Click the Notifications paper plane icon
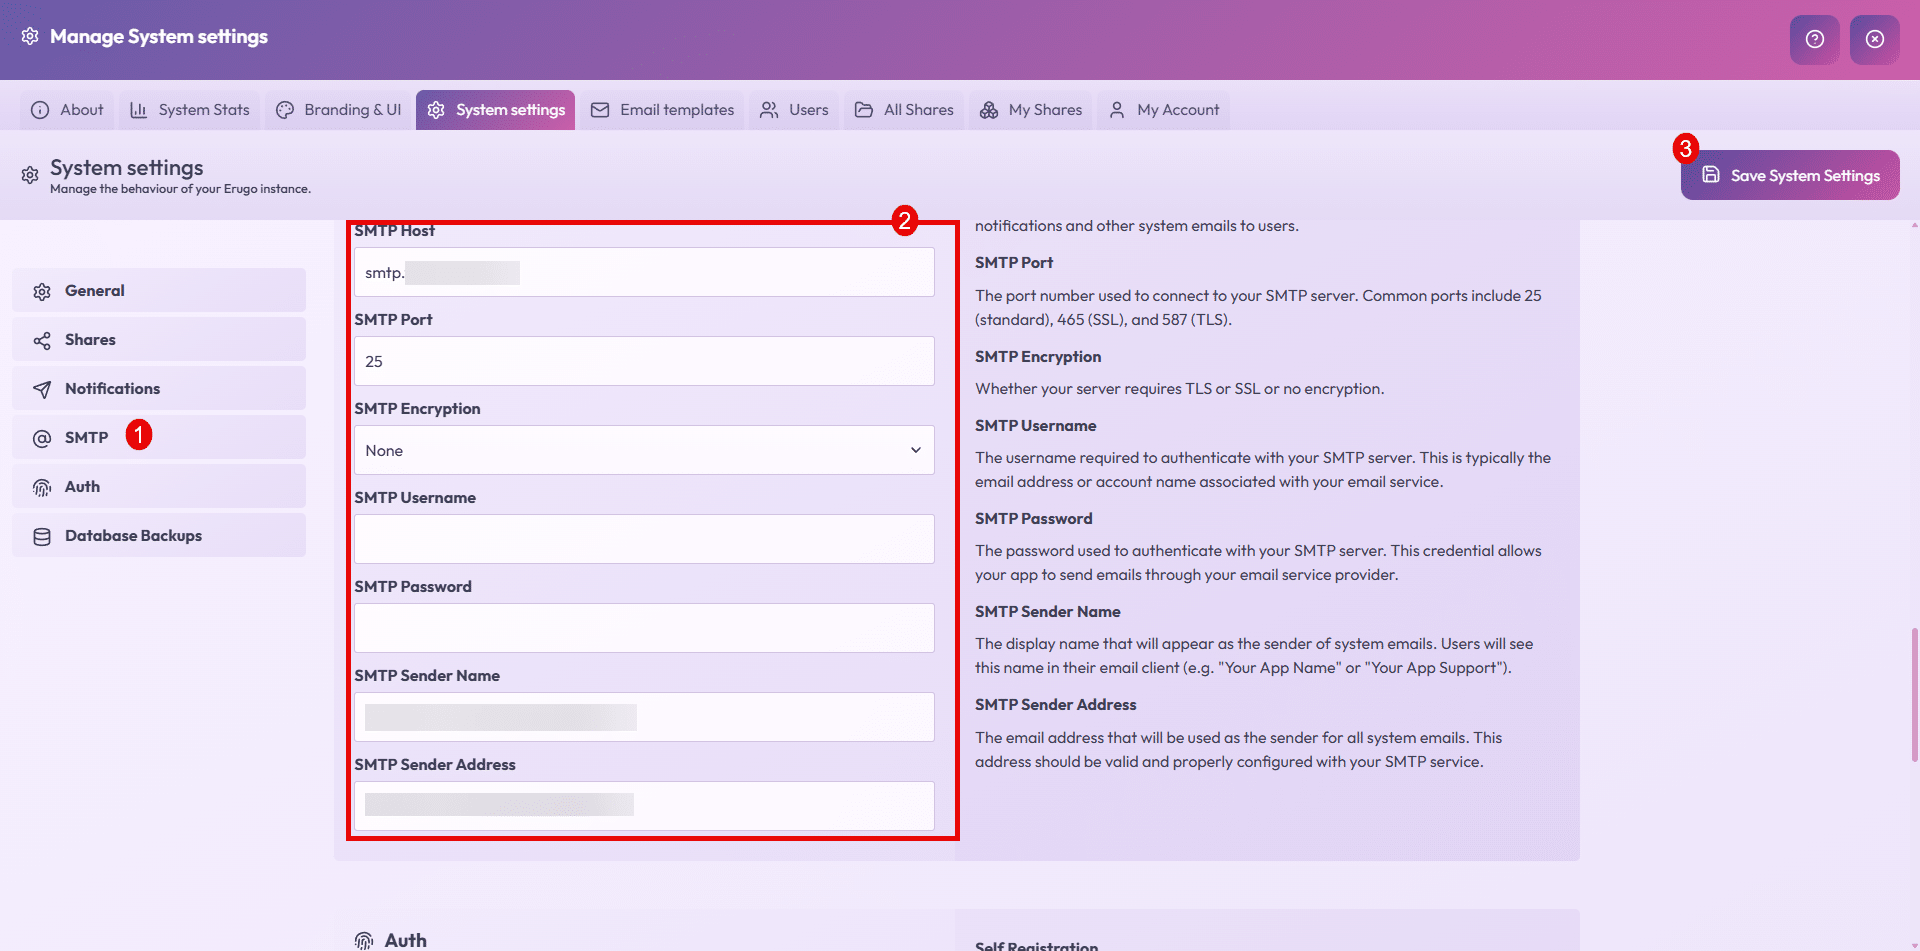 (x=42, y=389)
